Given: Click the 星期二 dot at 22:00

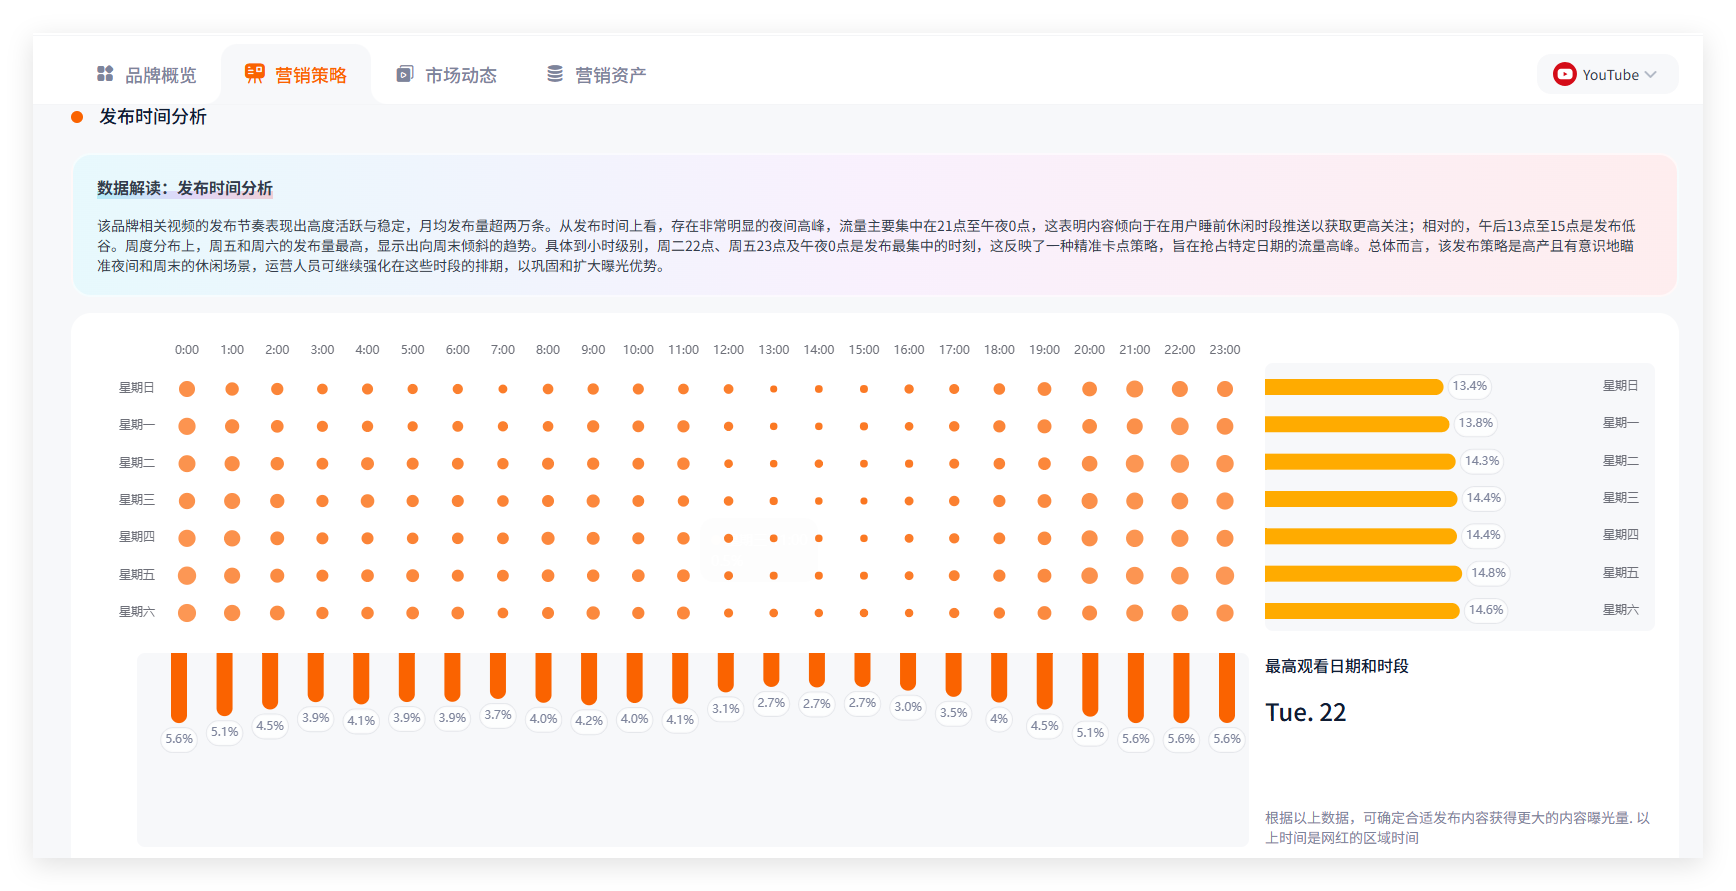Looking at the screenshot, I should (x=1180, y=464).
